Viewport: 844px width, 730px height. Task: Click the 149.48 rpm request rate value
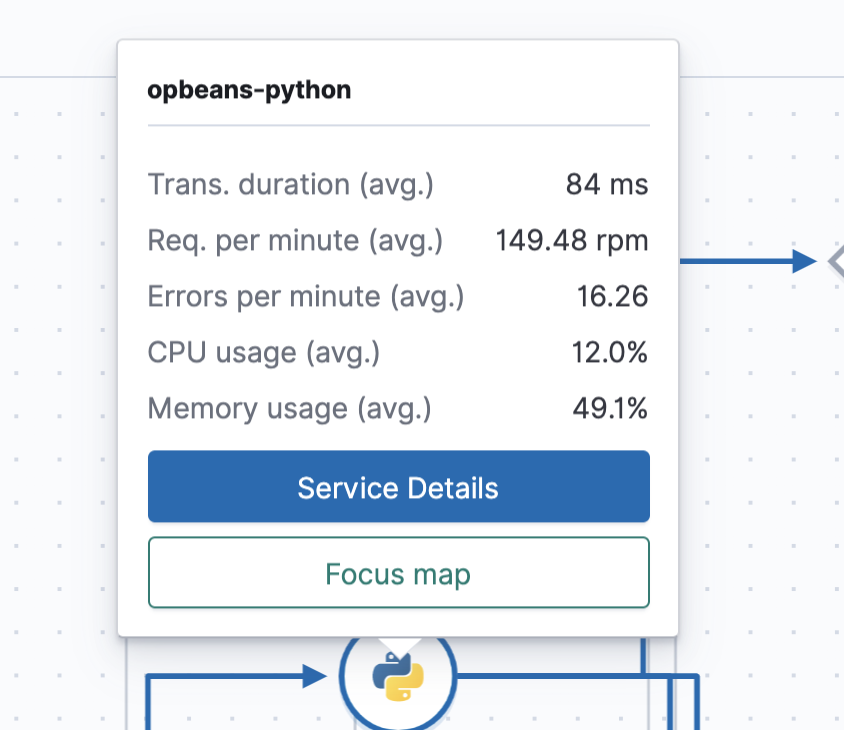(571, 240)
